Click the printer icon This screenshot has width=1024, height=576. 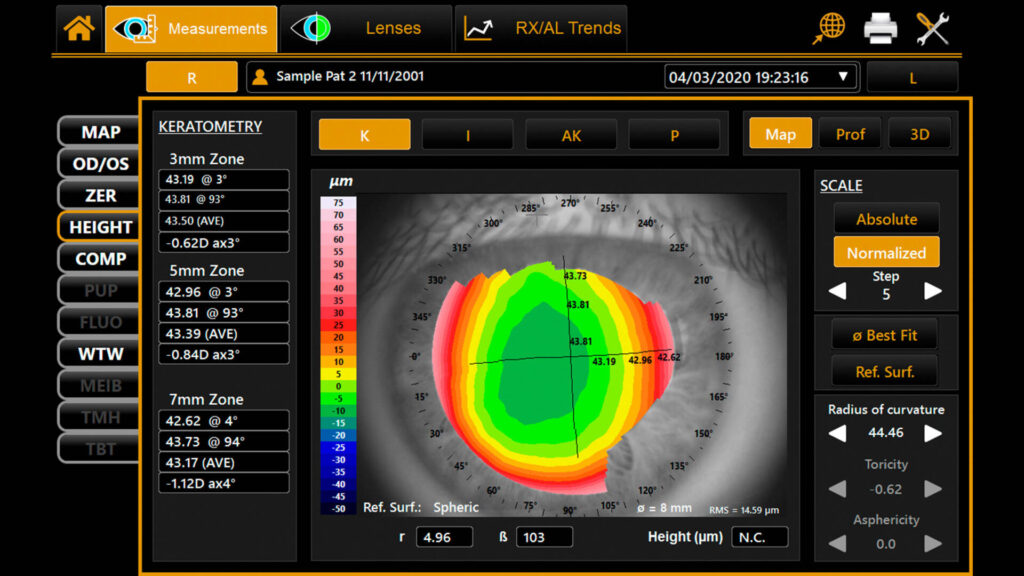(880, 29)
